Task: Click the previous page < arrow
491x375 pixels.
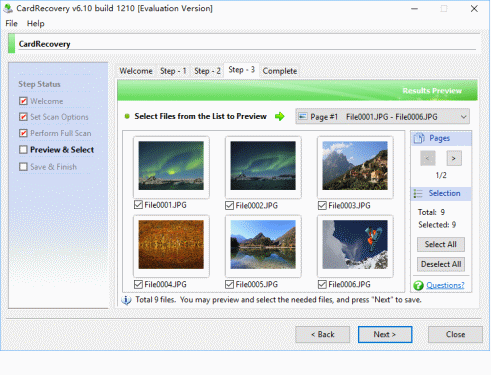Action: click(428, 158)
